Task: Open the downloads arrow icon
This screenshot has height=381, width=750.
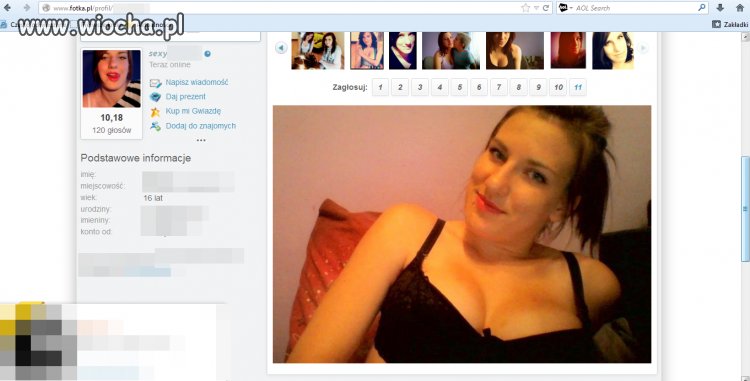Action: (720, 8)
